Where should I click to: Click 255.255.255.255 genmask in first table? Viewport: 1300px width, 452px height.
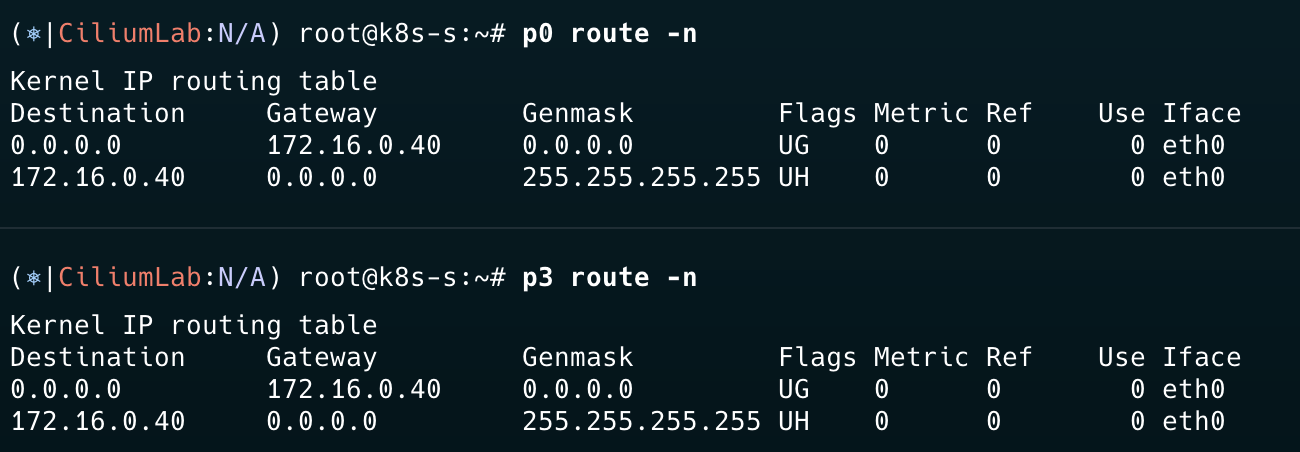(x=642, y=177)
